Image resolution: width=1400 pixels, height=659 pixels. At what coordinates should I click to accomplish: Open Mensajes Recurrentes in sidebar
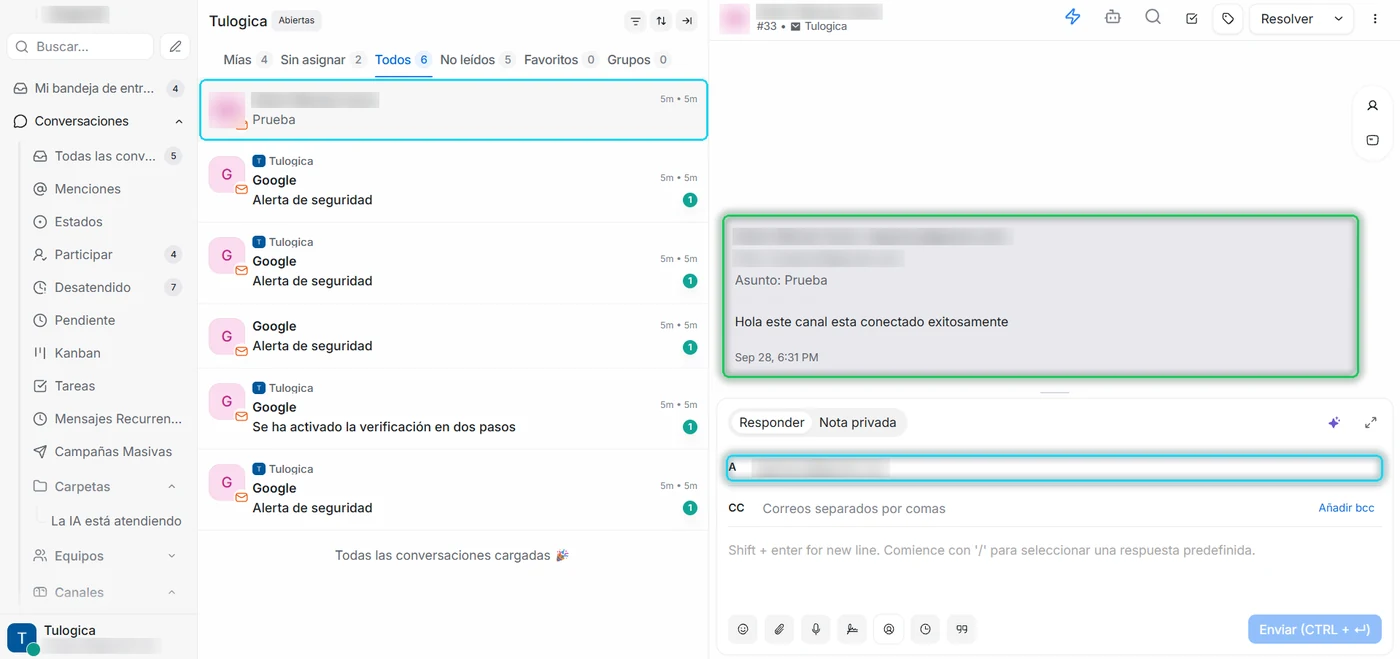[x=106, y=419]
